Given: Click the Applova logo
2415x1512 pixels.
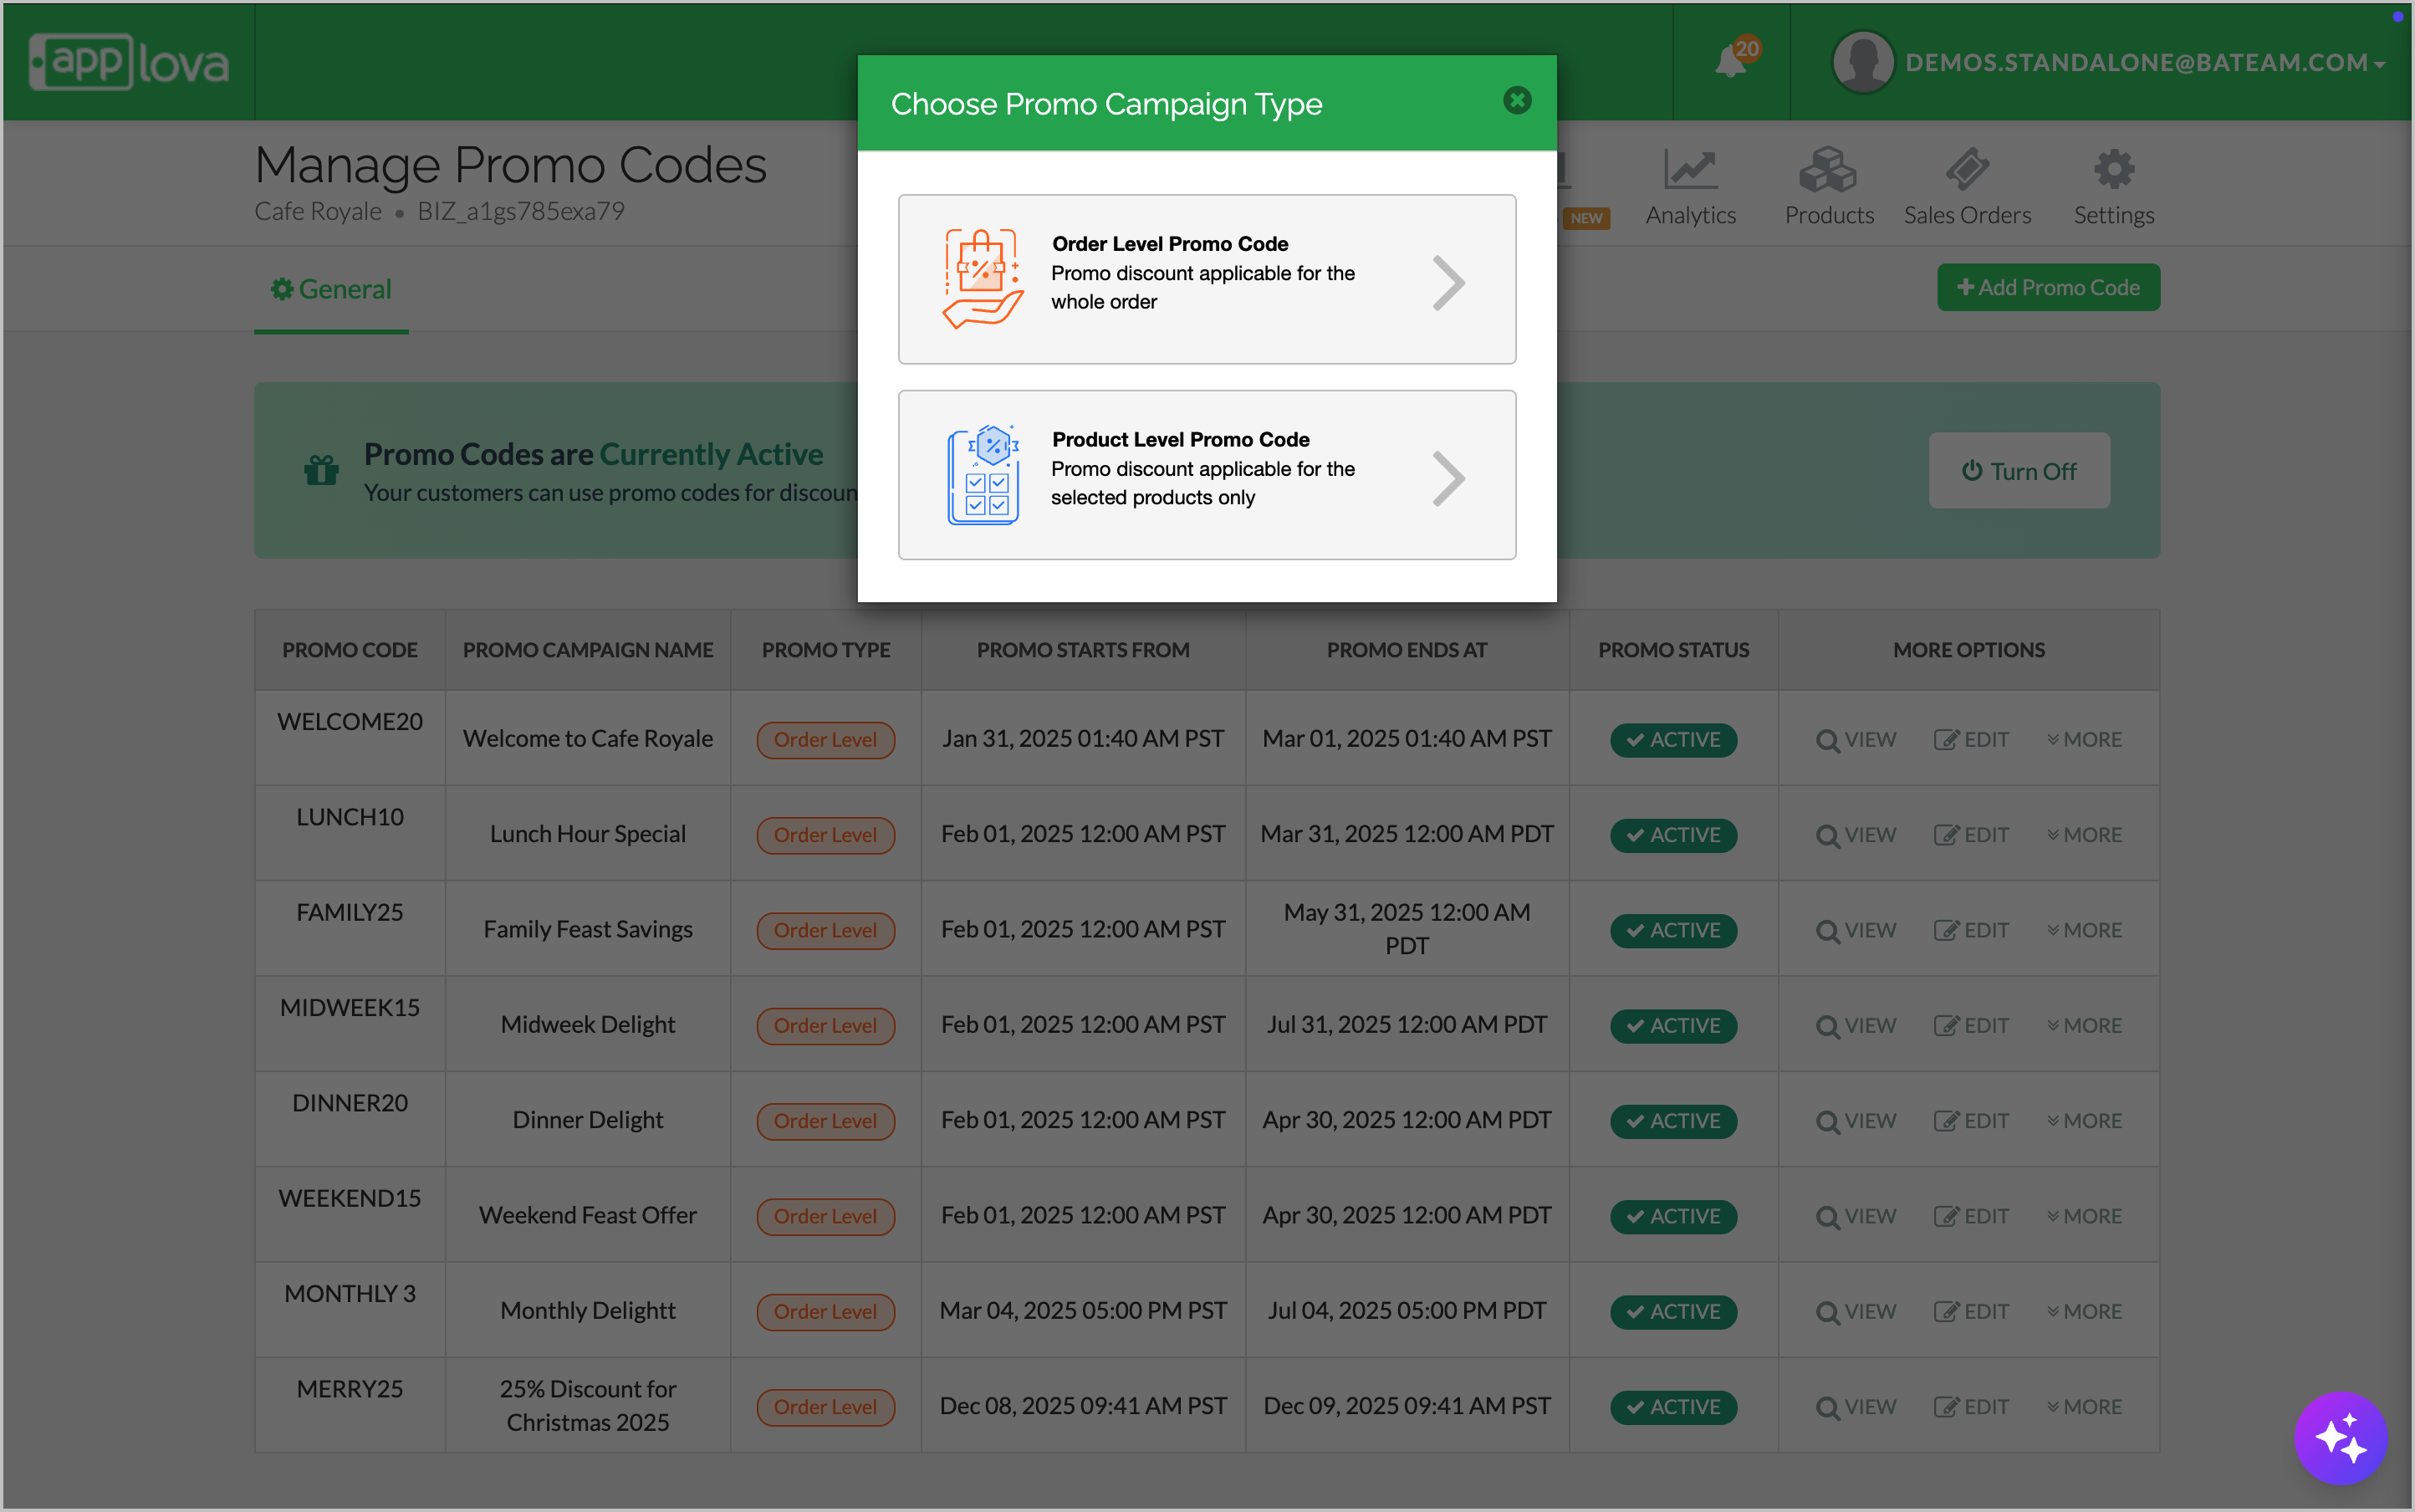Looking at the screenshot, I should pyautogui.click(x=130, y=62).
